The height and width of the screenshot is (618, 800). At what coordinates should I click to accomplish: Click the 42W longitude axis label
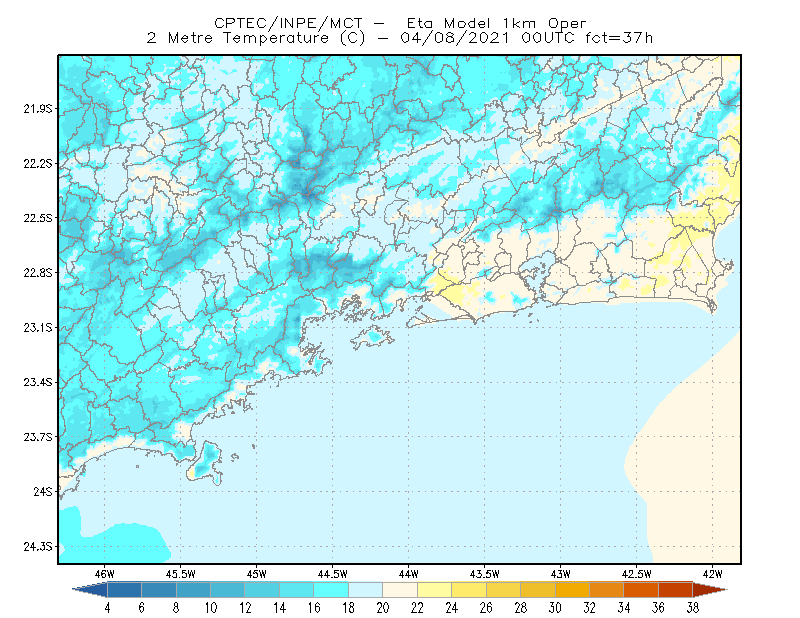coord(712,574)
